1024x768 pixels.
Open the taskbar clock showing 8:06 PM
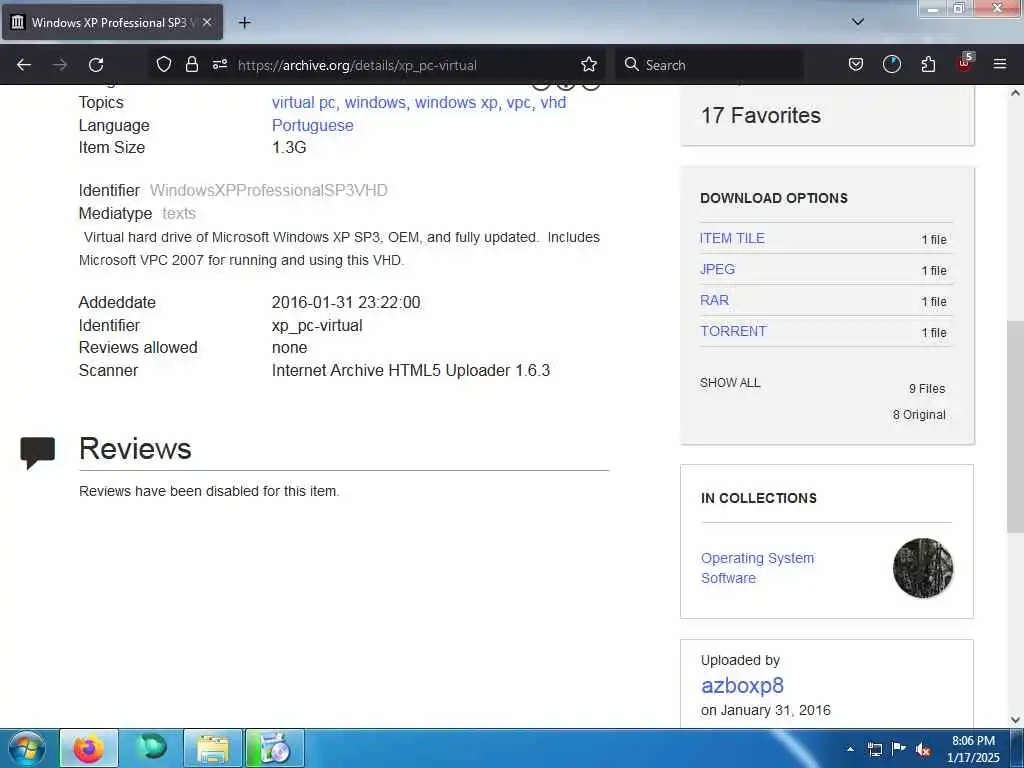tap(973, 749)
